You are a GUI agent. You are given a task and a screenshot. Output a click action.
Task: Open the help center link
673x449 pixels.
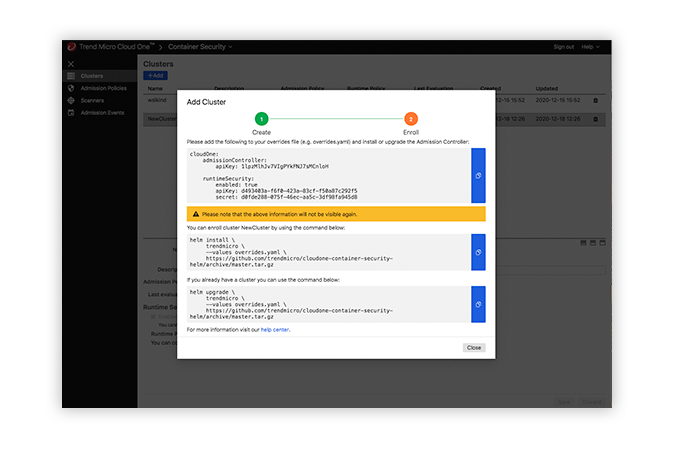(x=275, y=330)
